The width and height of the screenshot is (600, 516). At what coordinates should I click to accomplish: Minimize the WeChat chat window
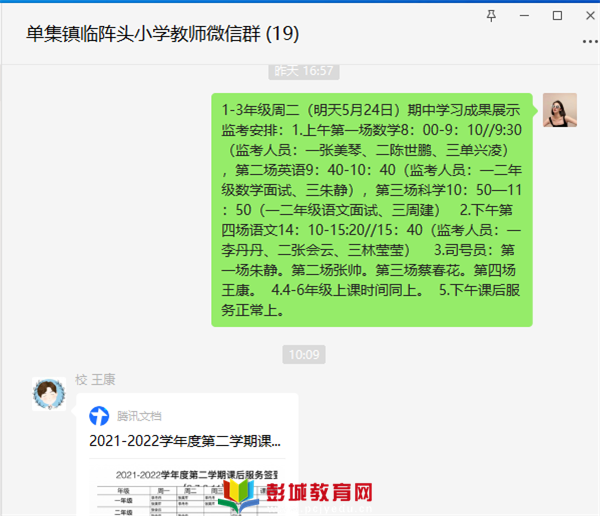[524, 16]
